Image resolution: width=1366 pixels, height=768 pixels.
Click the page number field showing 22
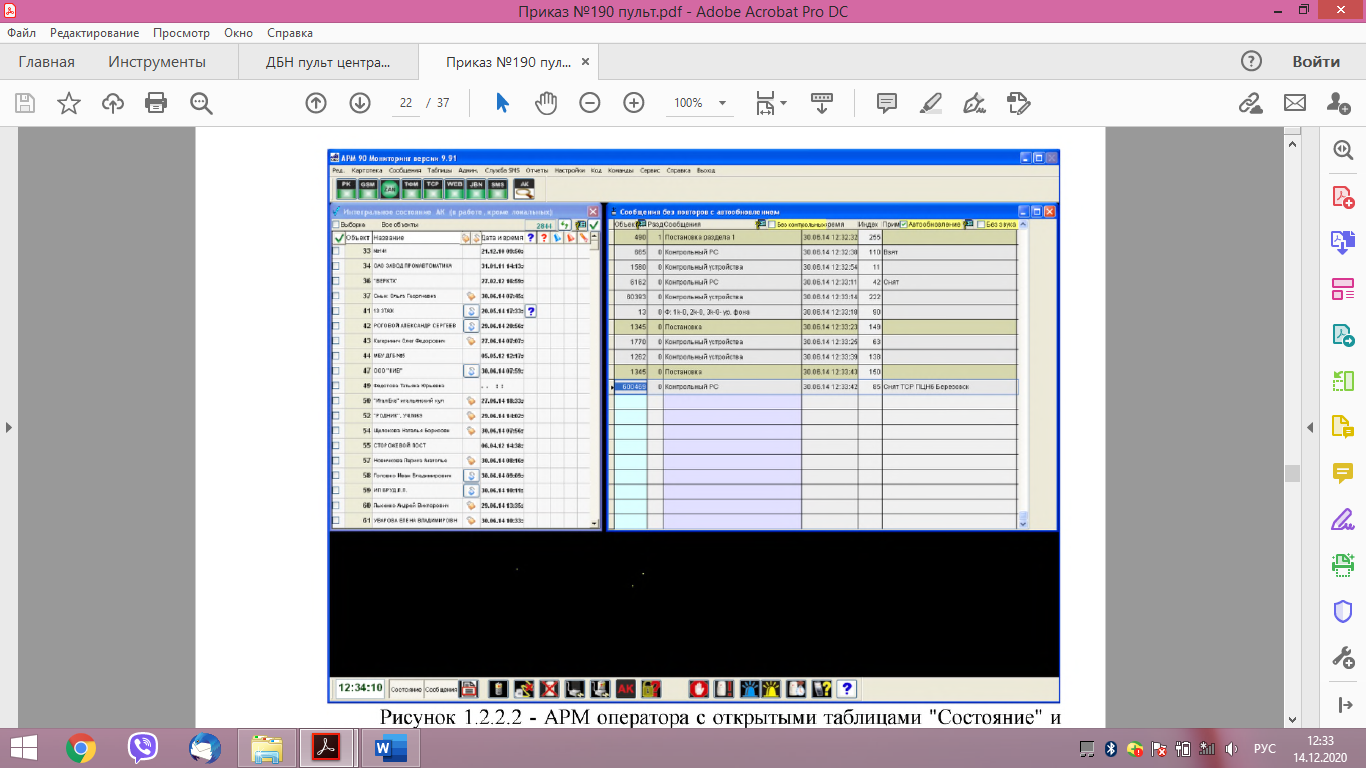point(406,103)
